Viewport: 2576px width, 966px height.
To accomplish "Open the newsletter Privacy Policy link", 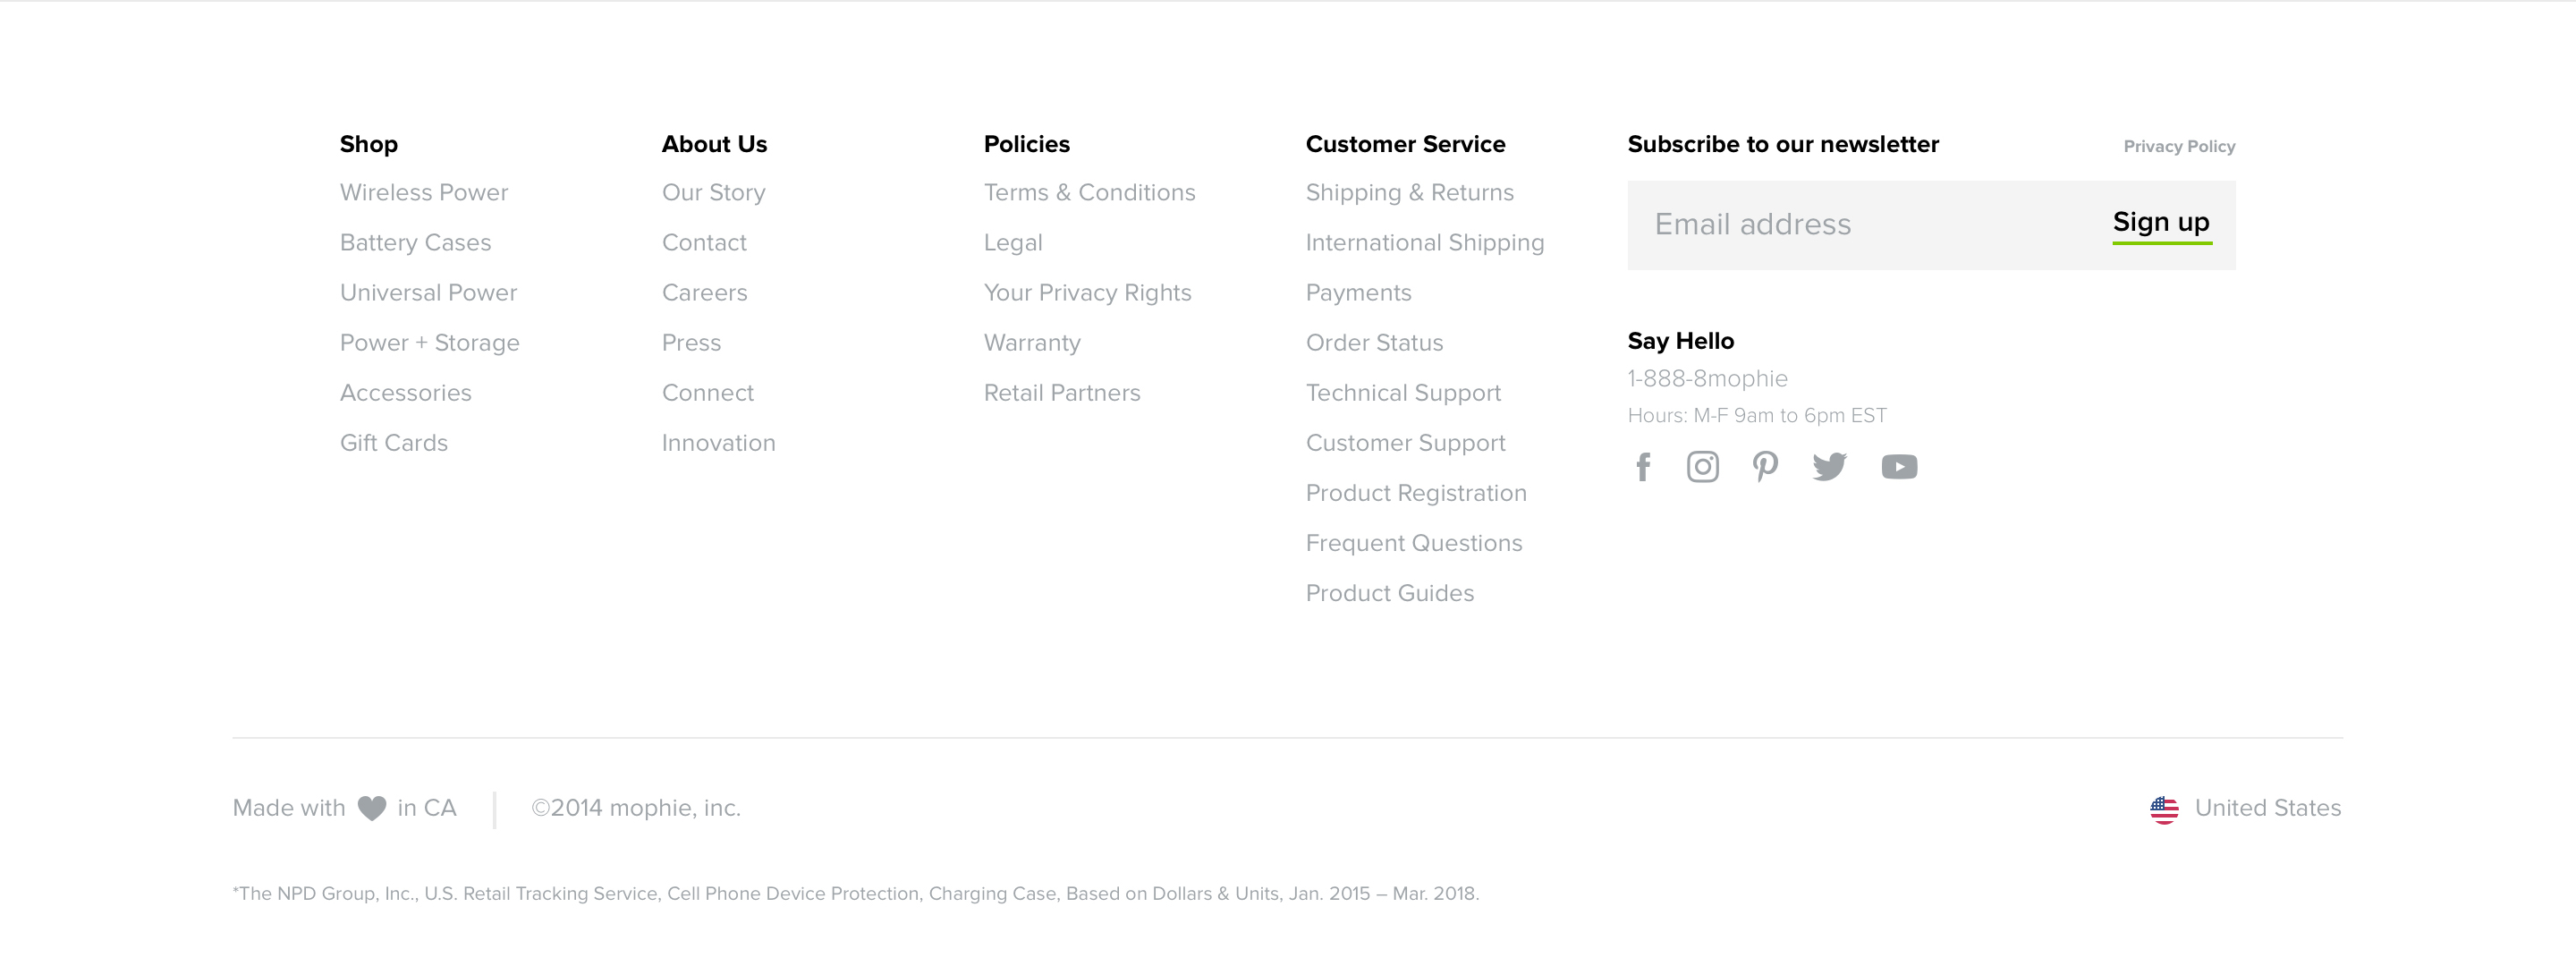I will point(2178,147).
